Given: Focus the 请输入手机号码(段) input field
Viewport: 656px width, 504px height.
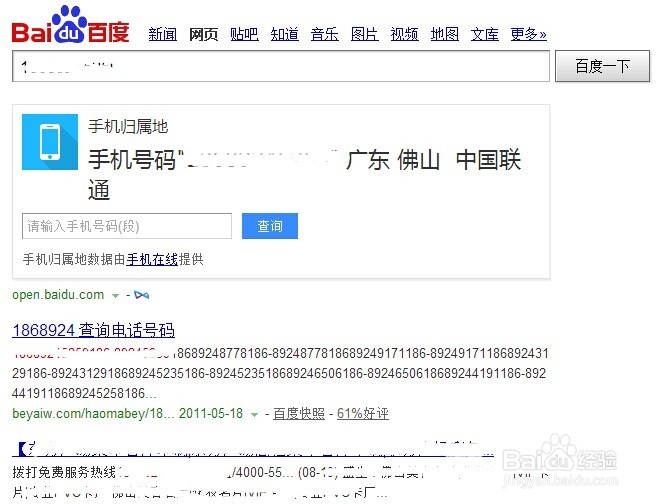Looking at the screenshot, I should [x=127, y=226].
